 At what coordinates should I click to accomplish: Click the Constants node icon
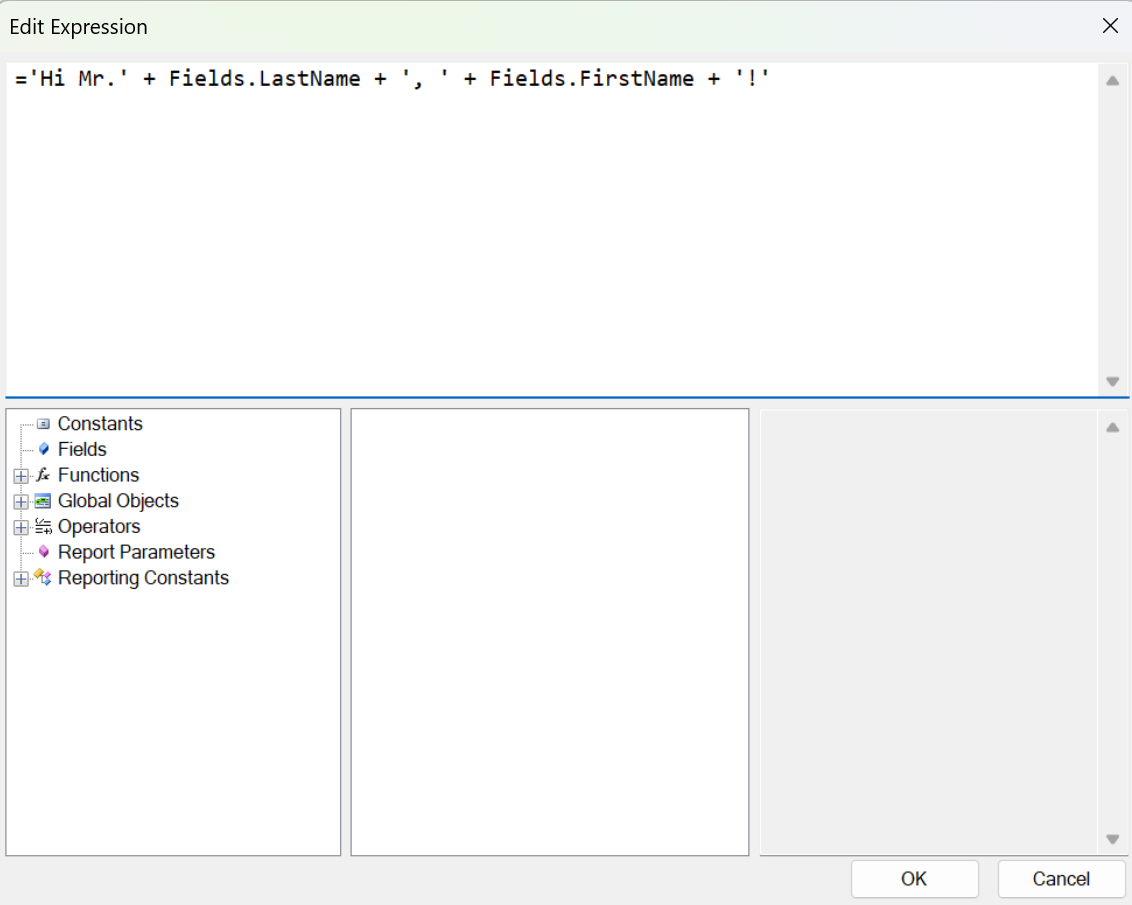point(42,423)
